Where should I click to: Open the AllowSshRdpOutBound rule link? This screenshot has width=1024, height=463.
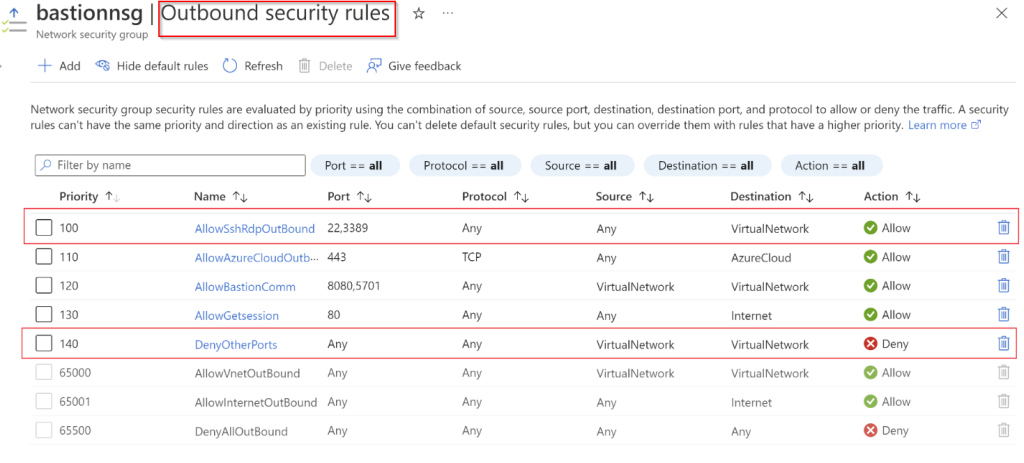pos(254,228)
